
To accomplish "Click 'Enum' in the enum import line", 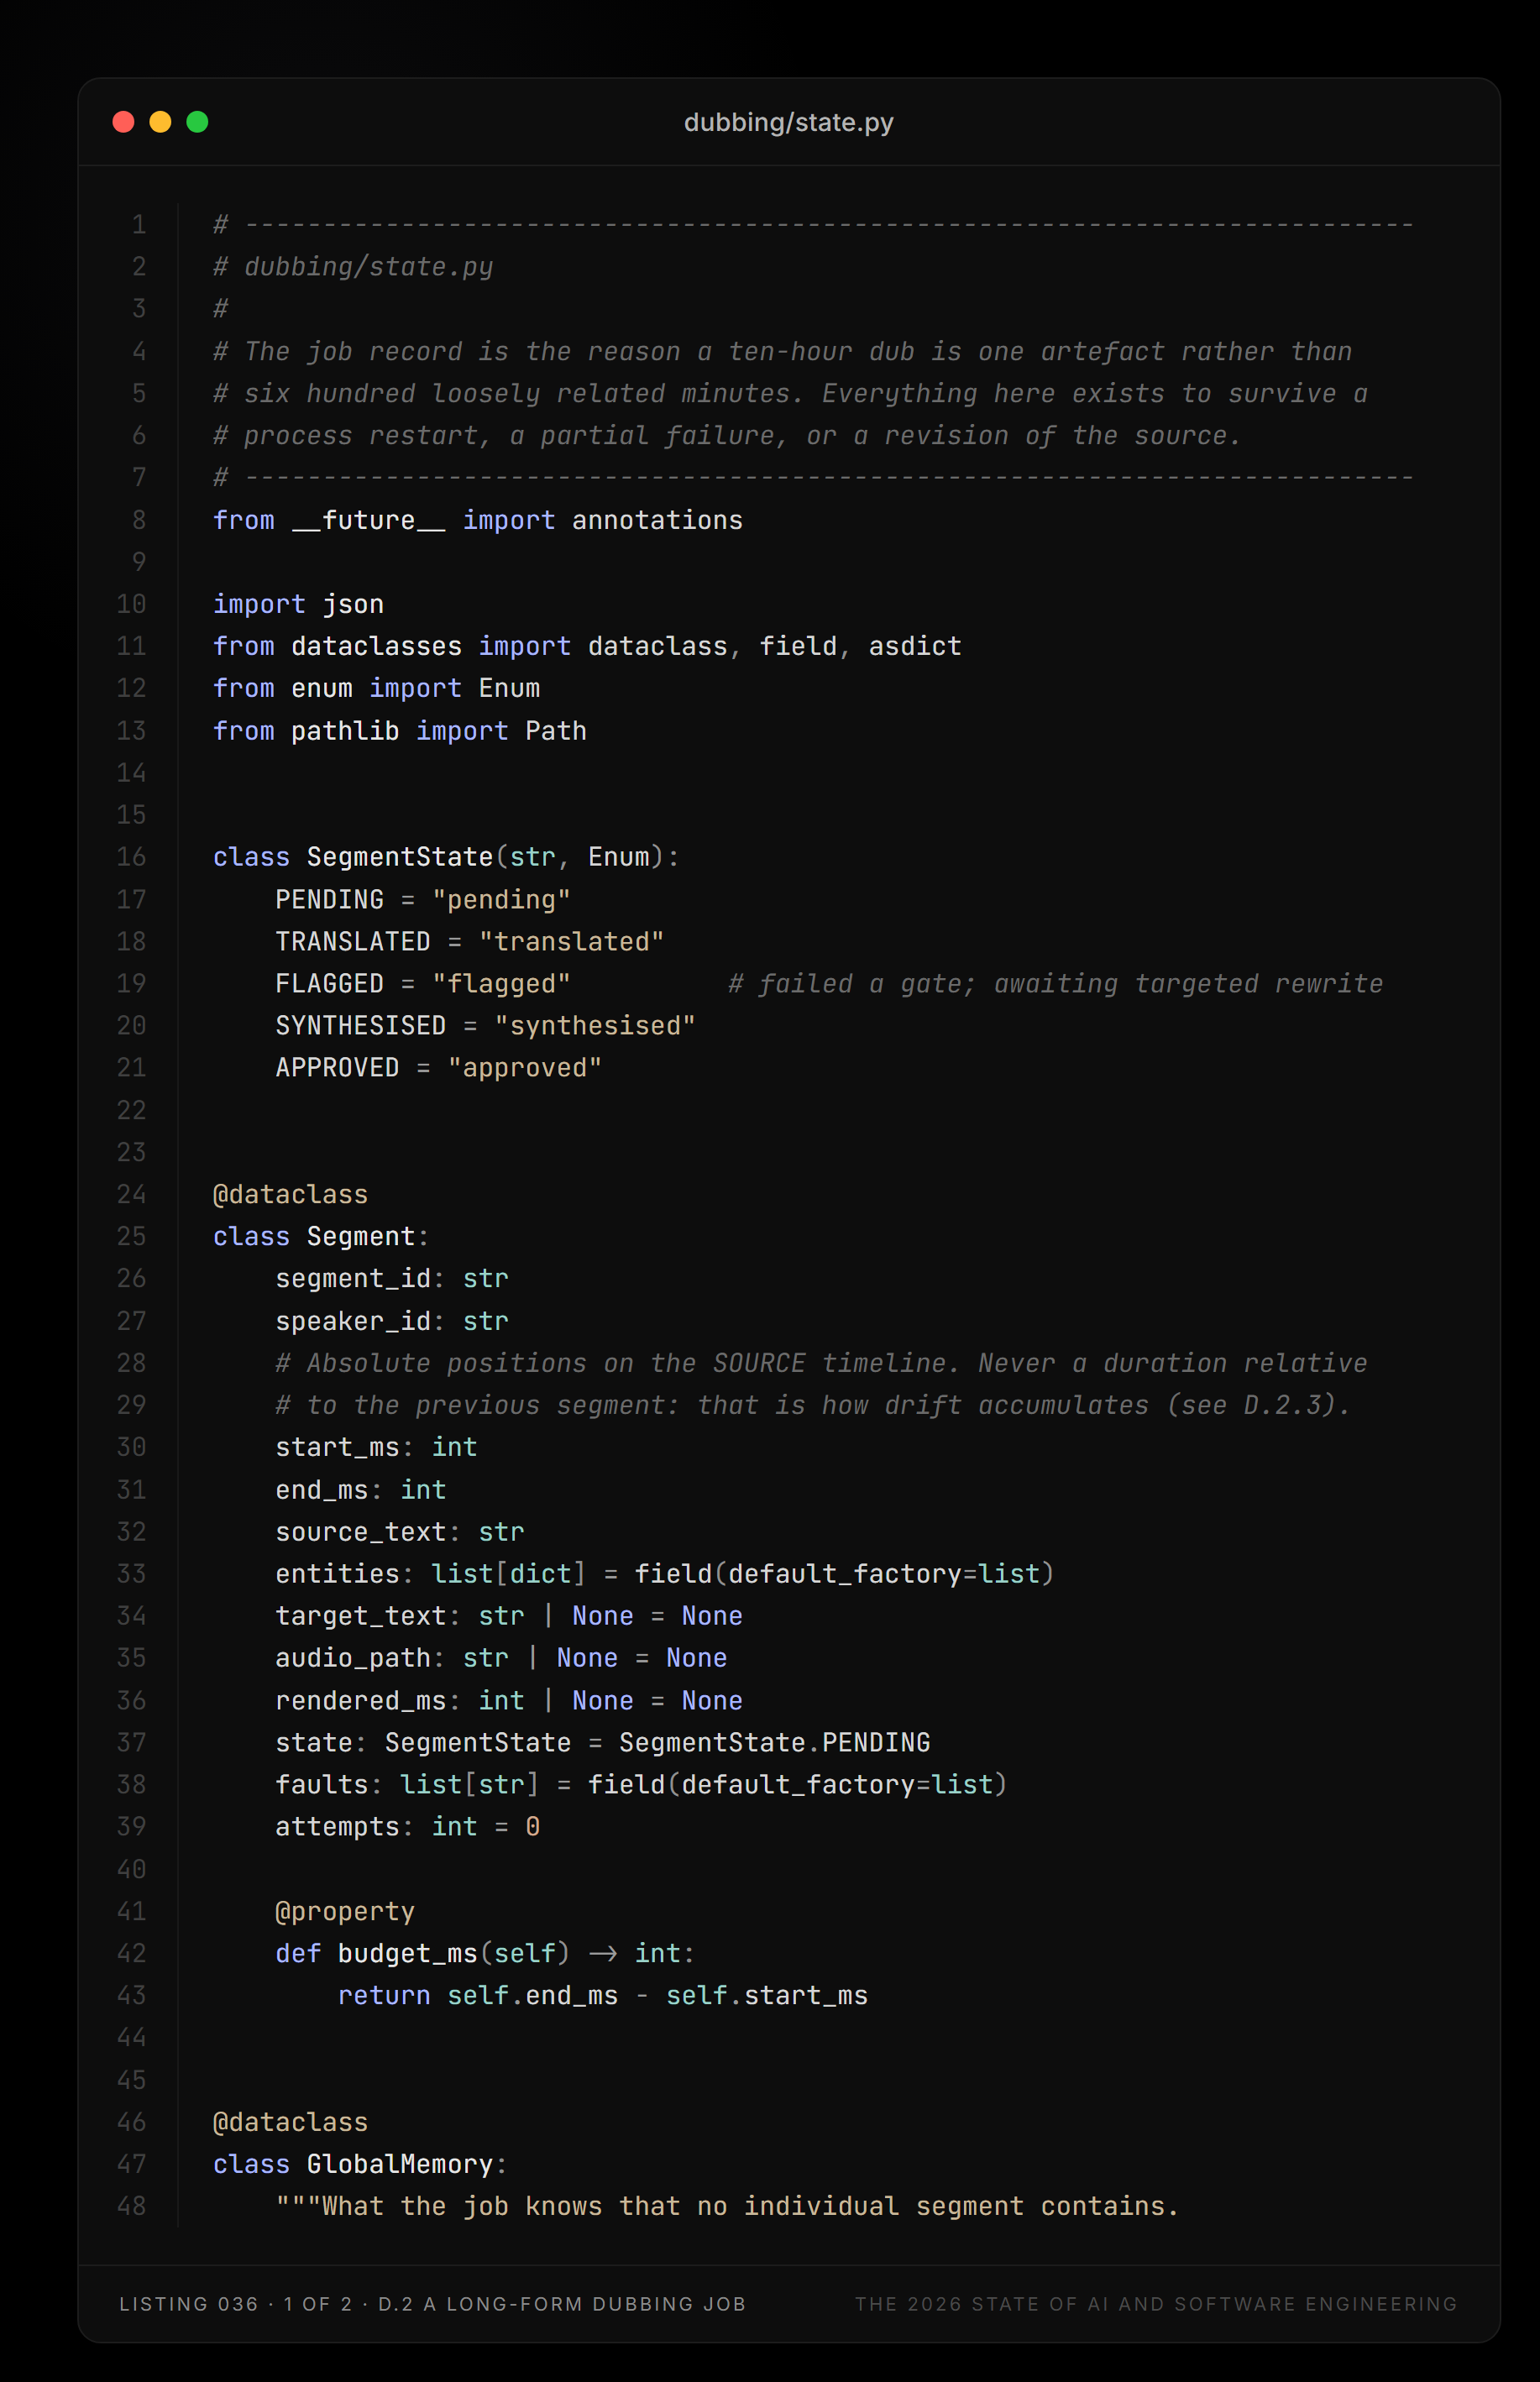I will [509, 688].
